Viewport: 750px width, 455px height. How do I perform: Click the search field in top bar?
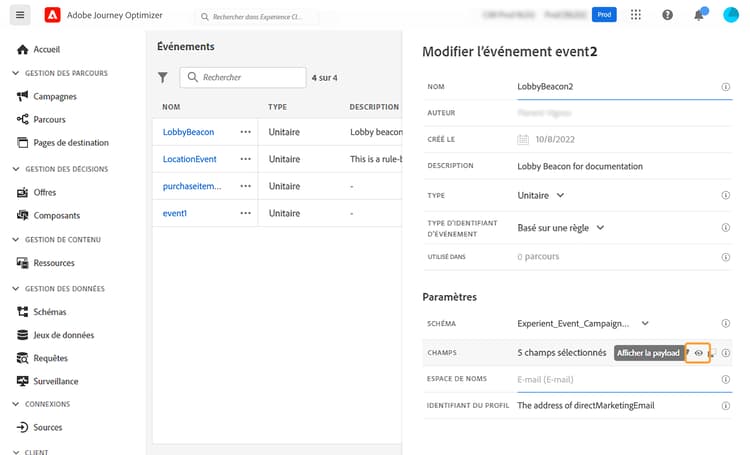click(x=257, y=17)
